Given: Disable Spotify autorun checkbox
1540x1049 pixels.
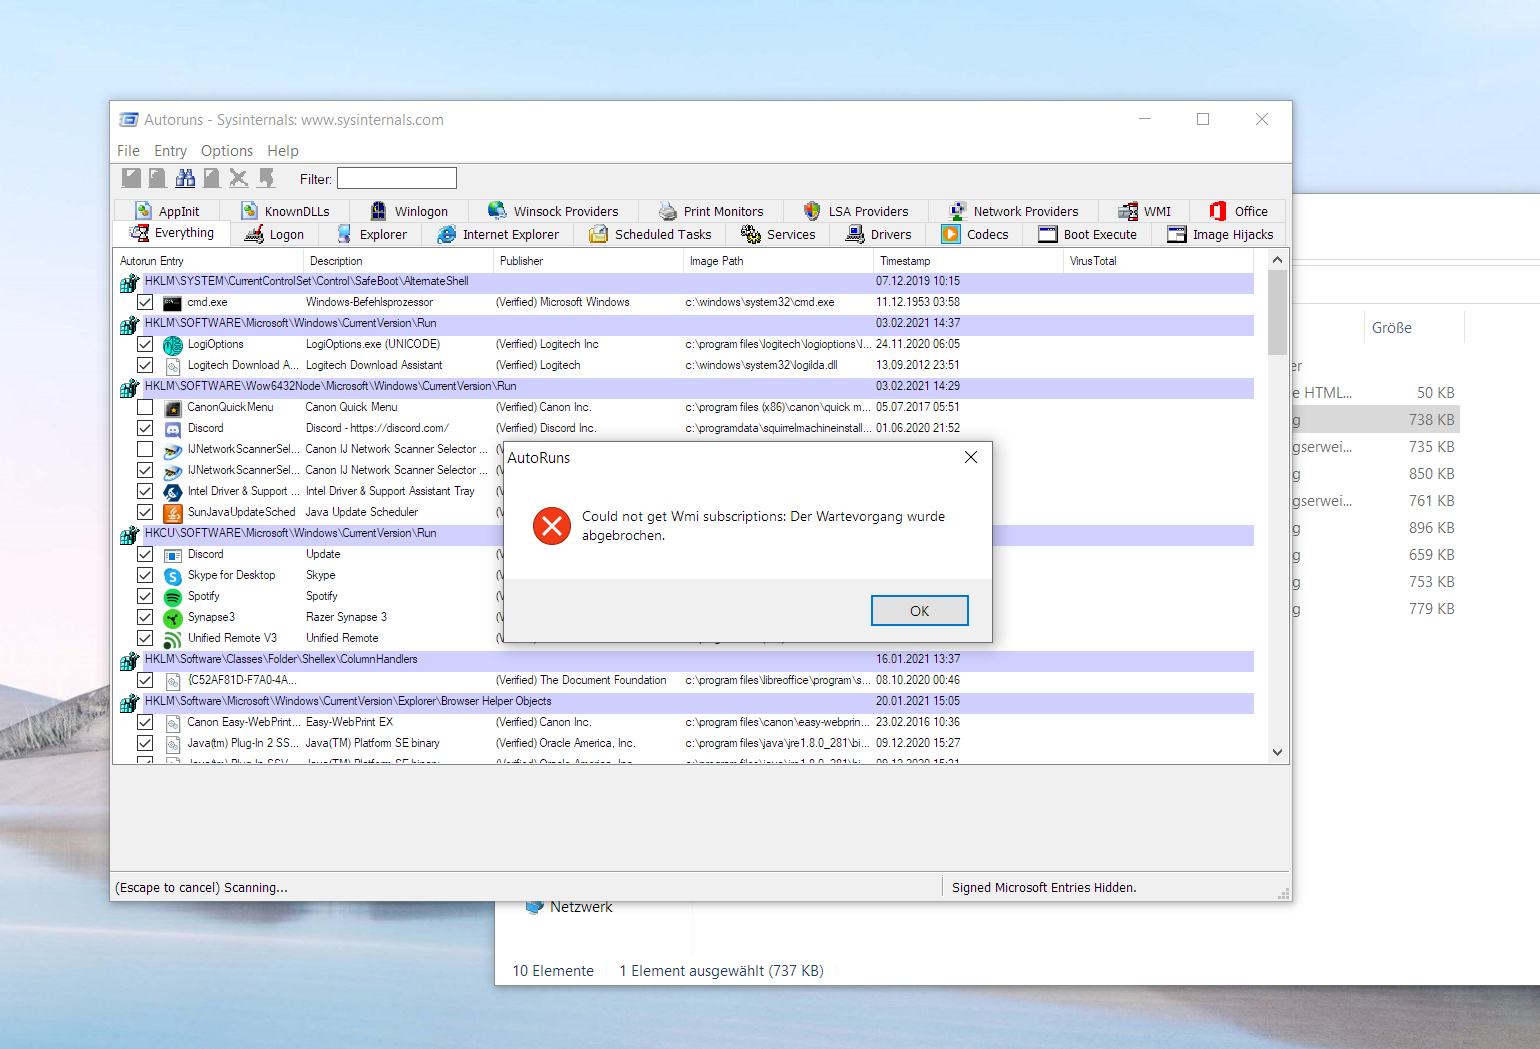Looking at the screenshot, I should click(145, 597).
